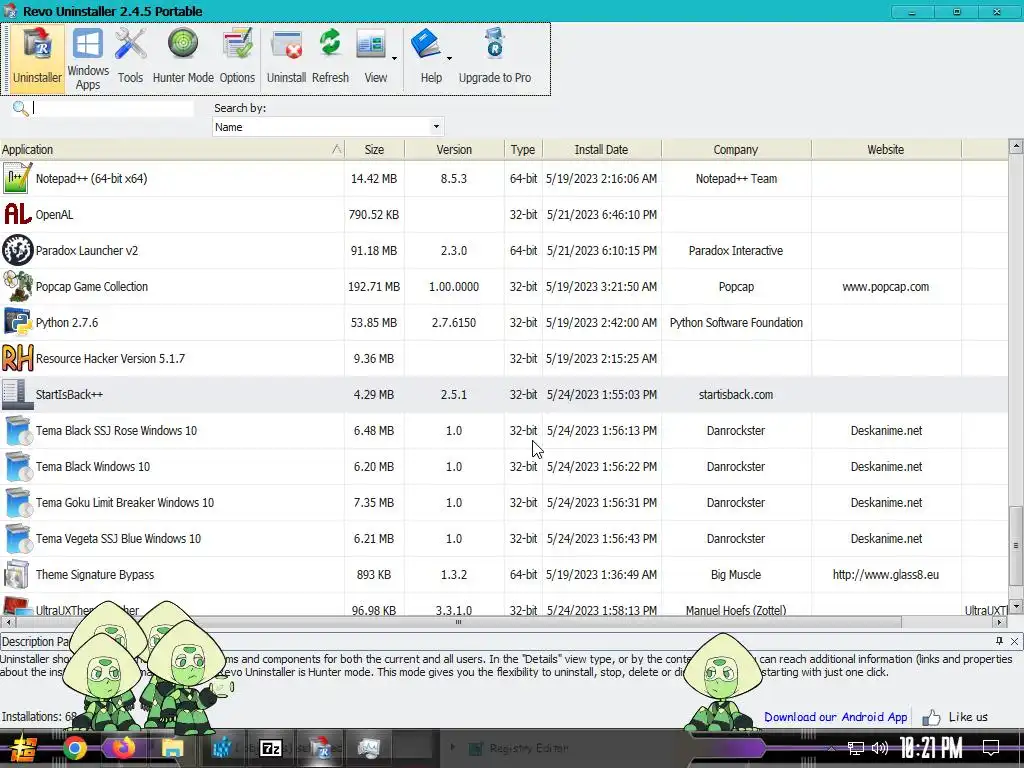Viewport: 1024px width, 768px height.
Task: Open File Explorer from taskbar
Action: coord(172,748)
